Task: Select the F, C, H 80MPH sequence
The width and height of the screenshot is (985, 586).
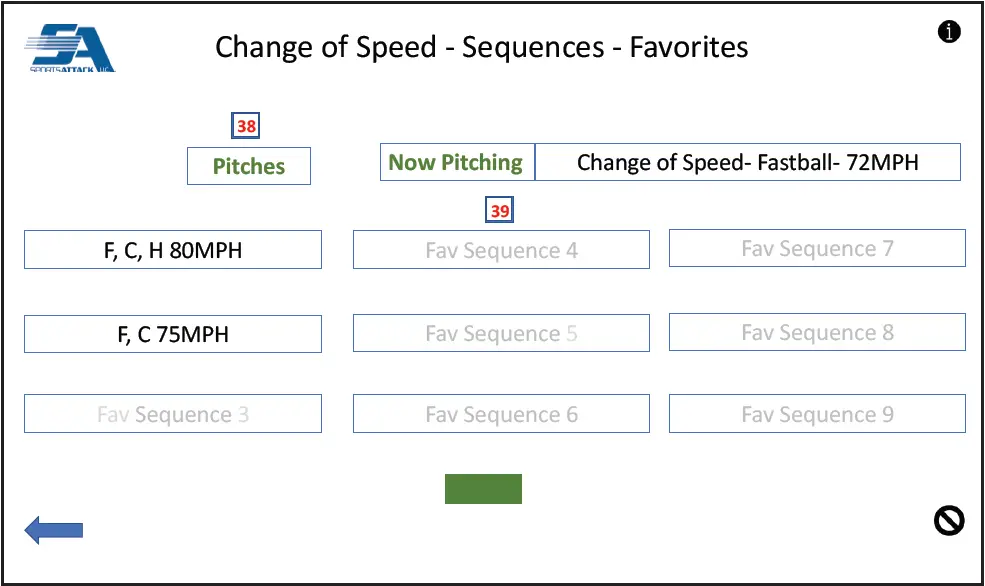Action: pos(173,250)
